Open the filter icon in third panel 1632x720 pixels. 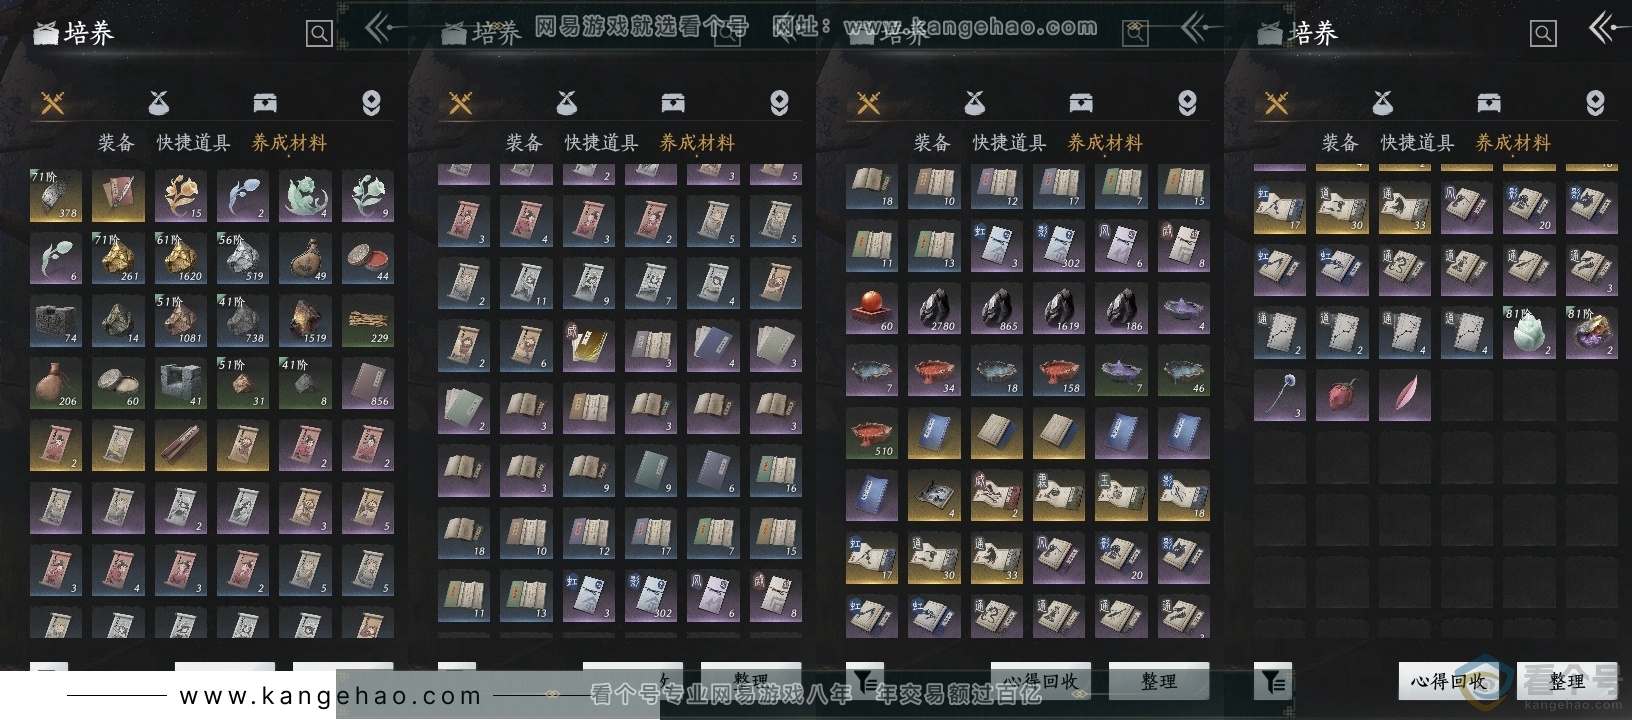tap(865, 680)
